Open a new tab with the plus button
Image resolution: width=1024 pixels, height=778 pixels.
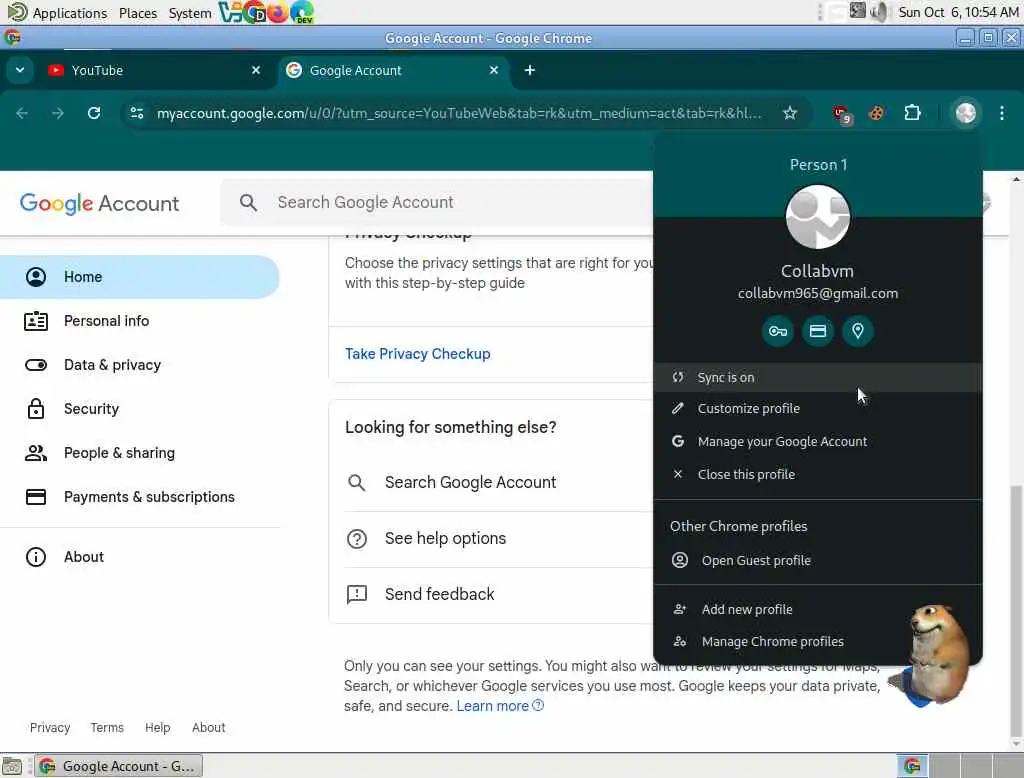click(530, 70)
